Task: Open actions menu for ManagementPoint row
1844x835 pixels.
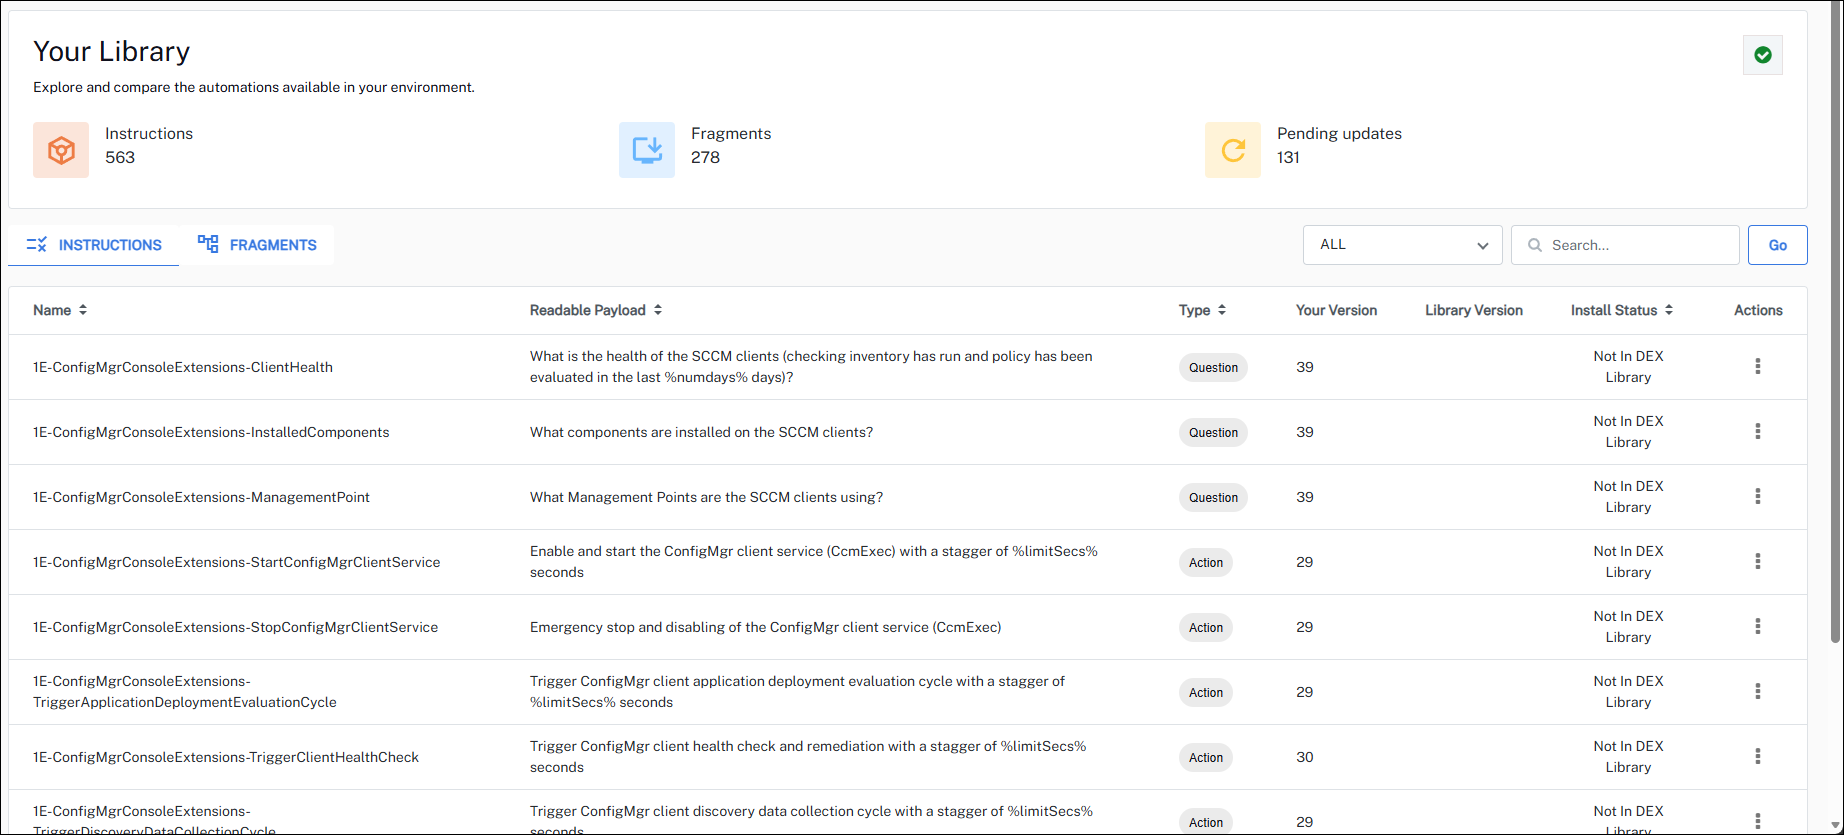Action: click(x=1757, y=497)
